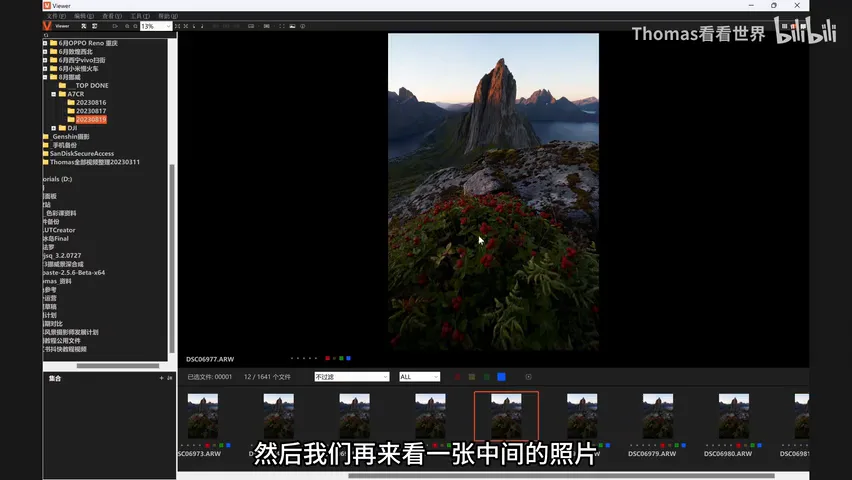Select the DSC06979.ARW thumbnail

[x=657, y=422]
